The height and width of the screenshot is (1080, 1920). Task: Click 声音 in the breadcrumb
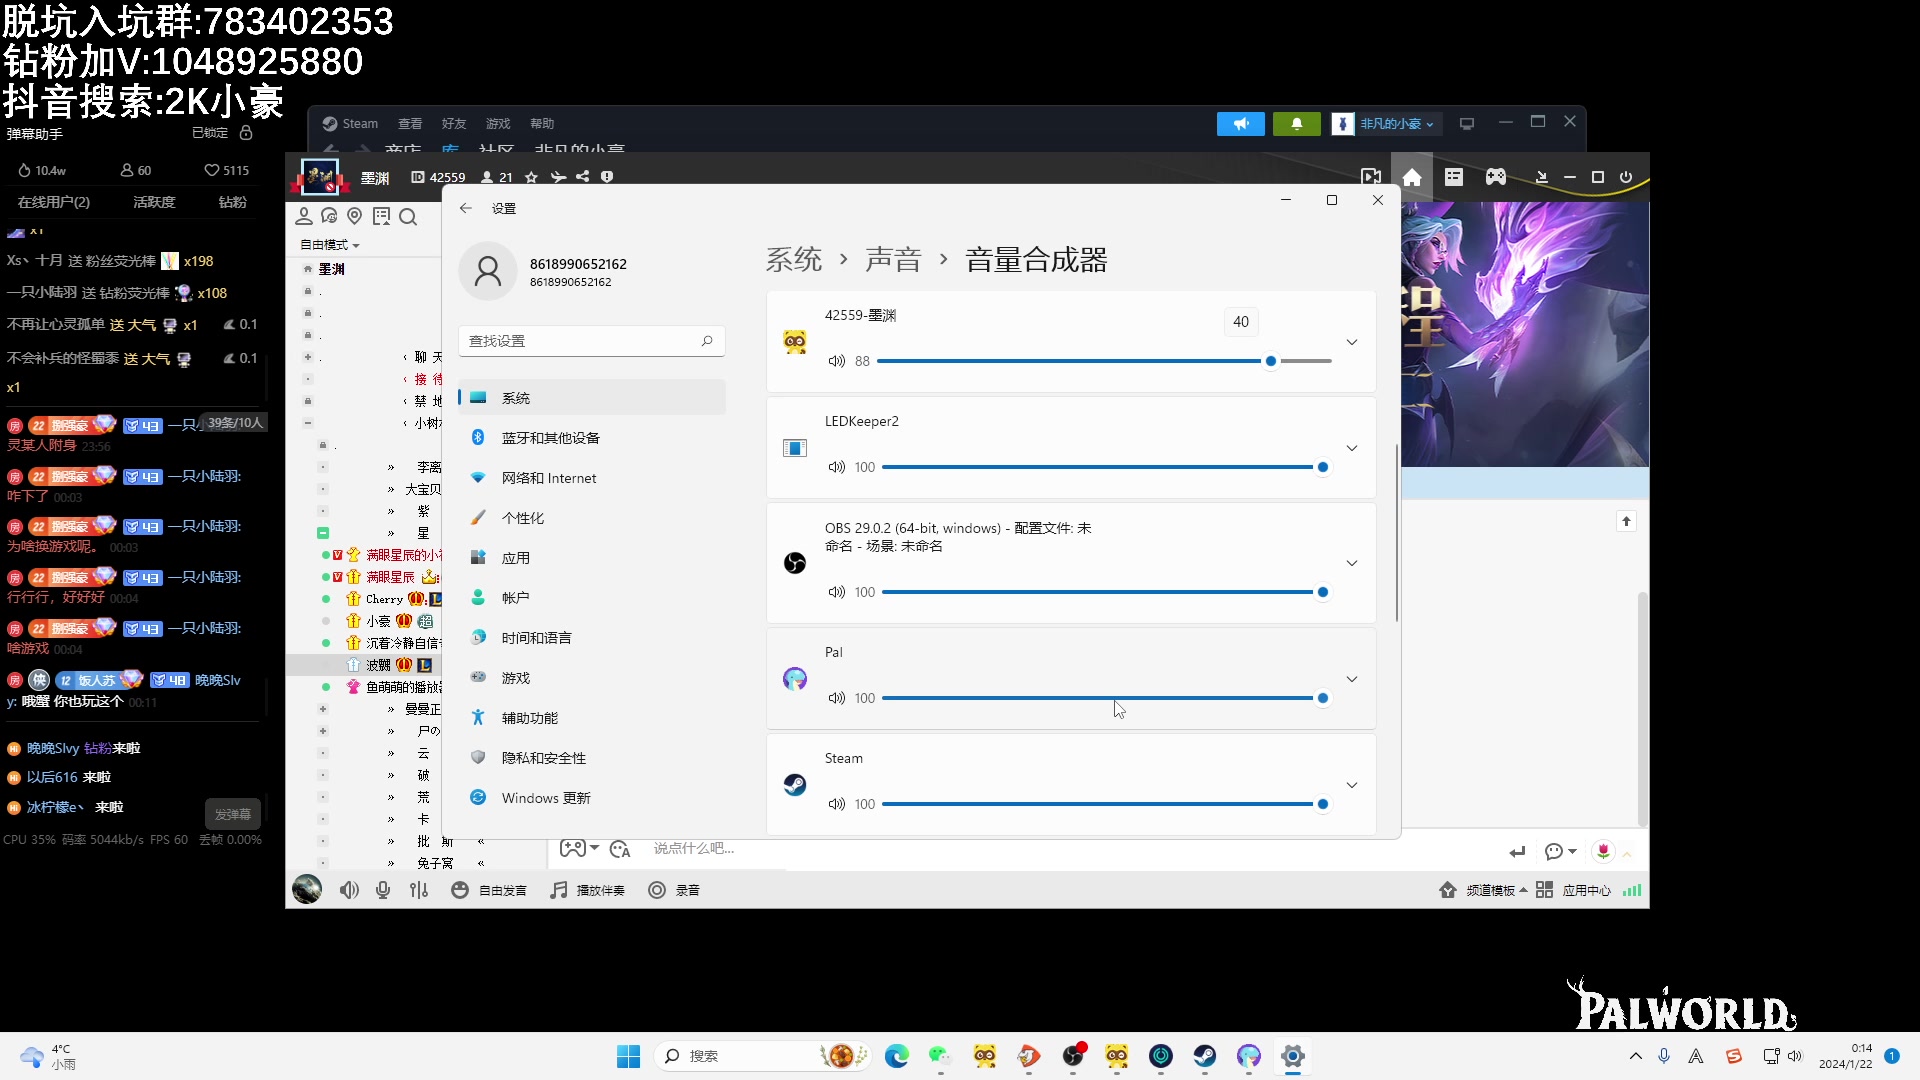click(893, 260)
